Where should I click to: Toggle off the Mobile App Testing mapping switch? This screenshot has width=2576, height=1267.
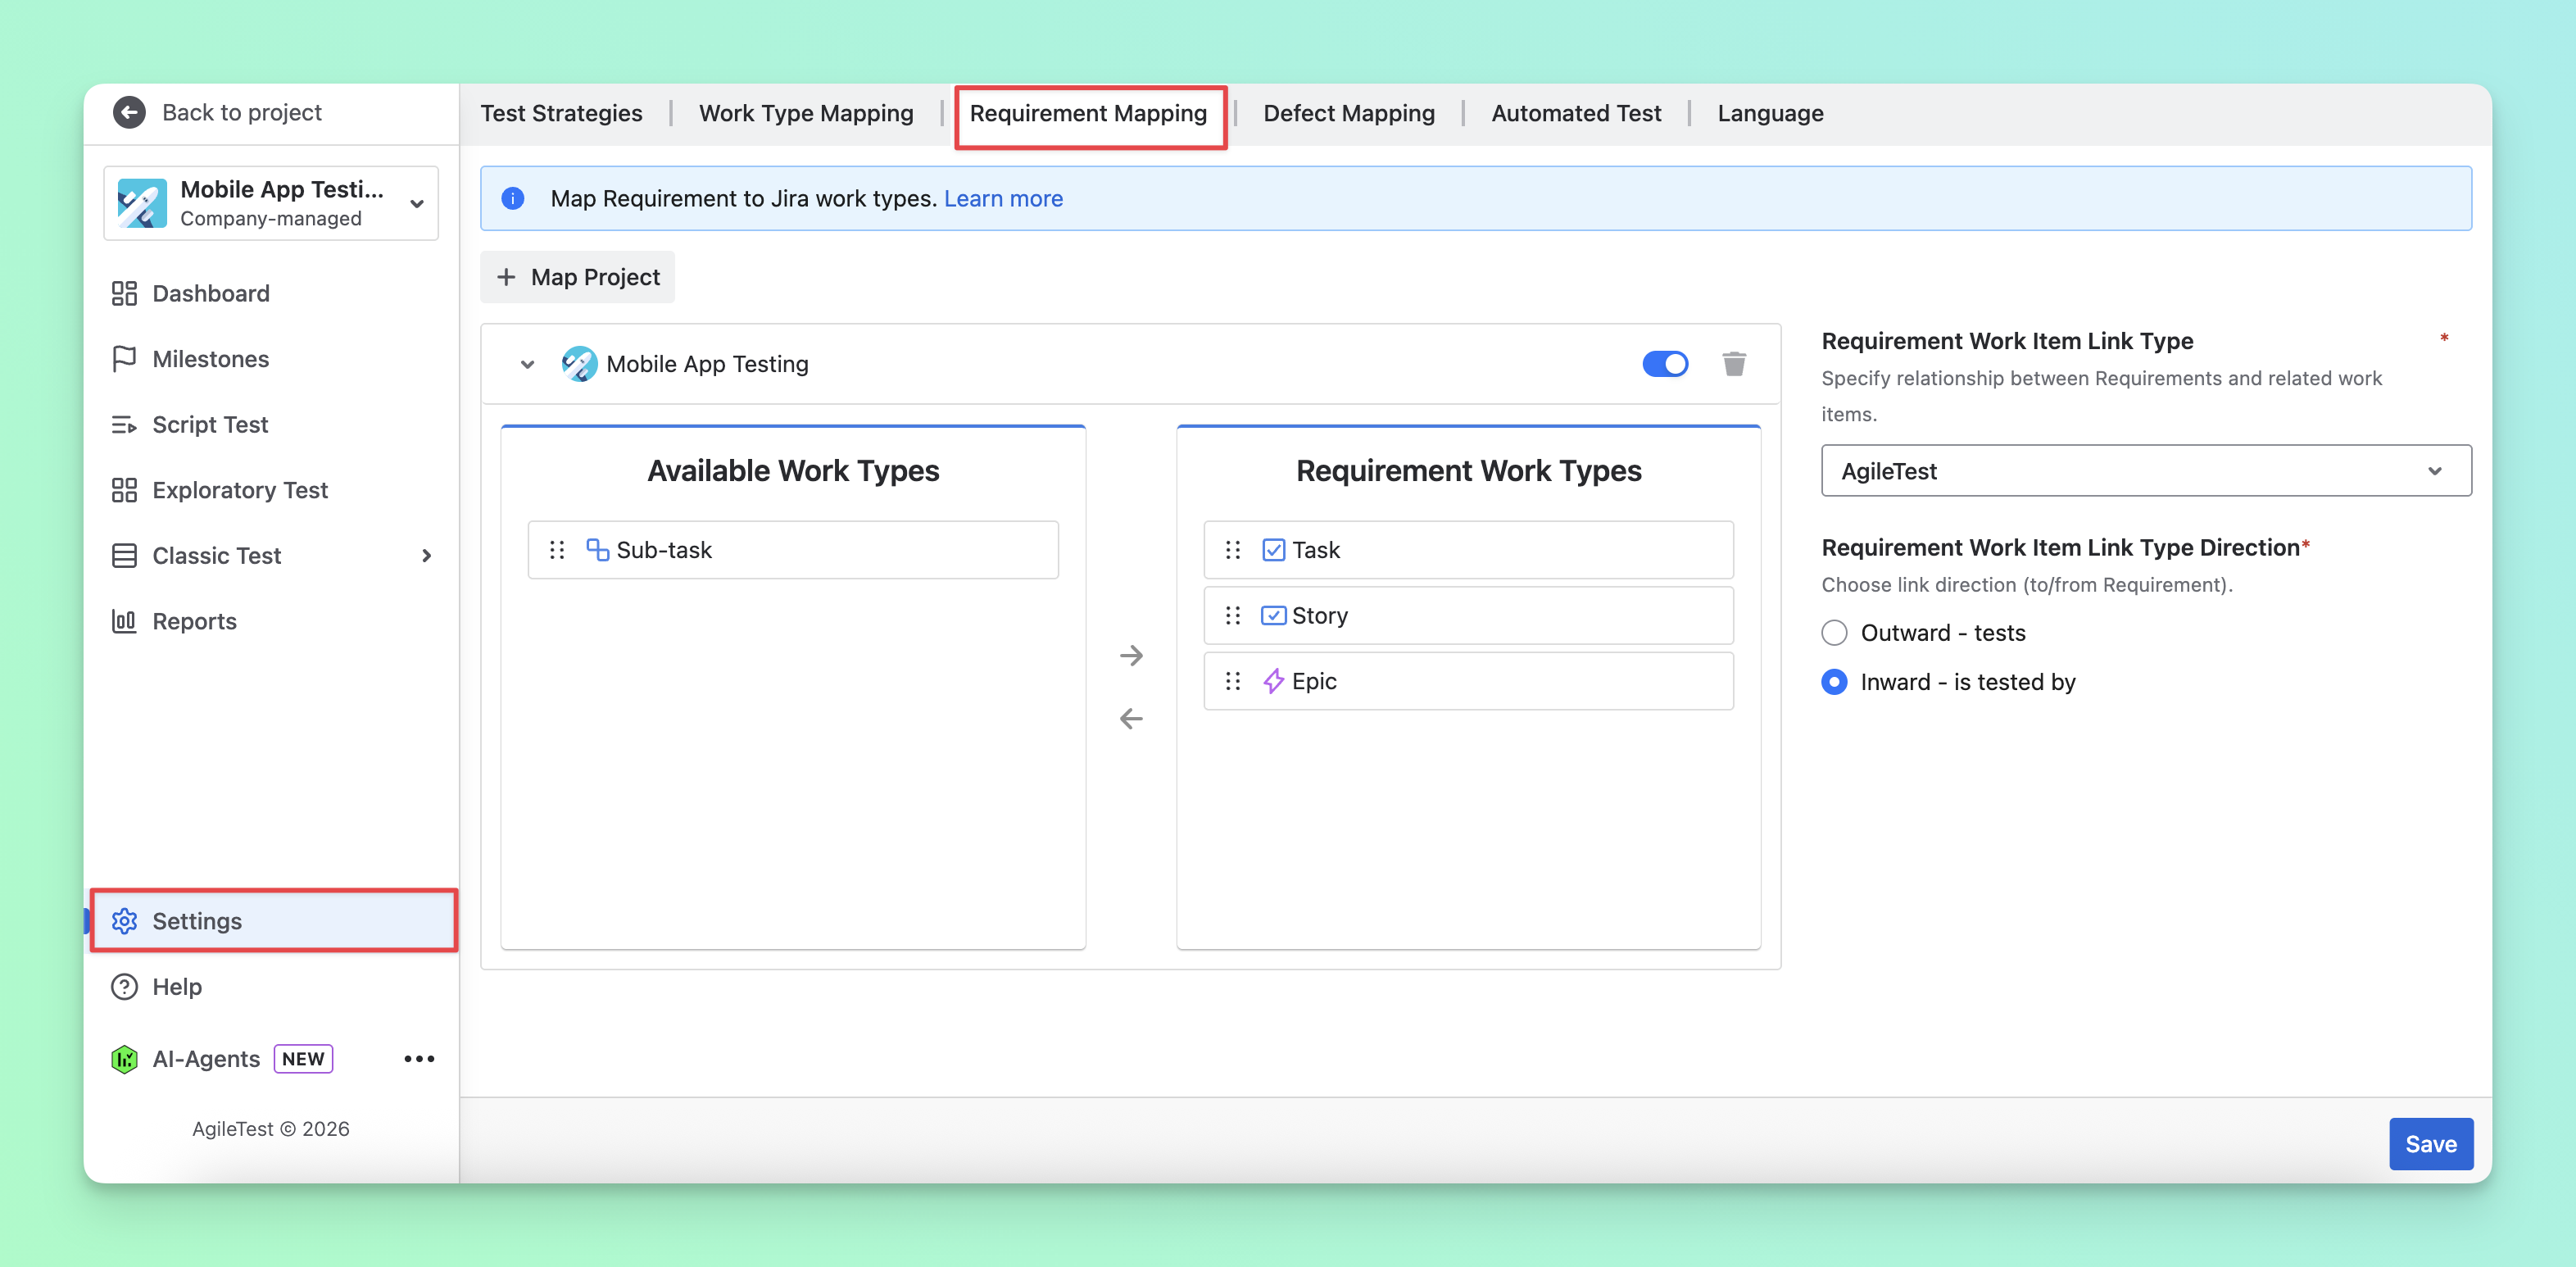click(1665, 364)
